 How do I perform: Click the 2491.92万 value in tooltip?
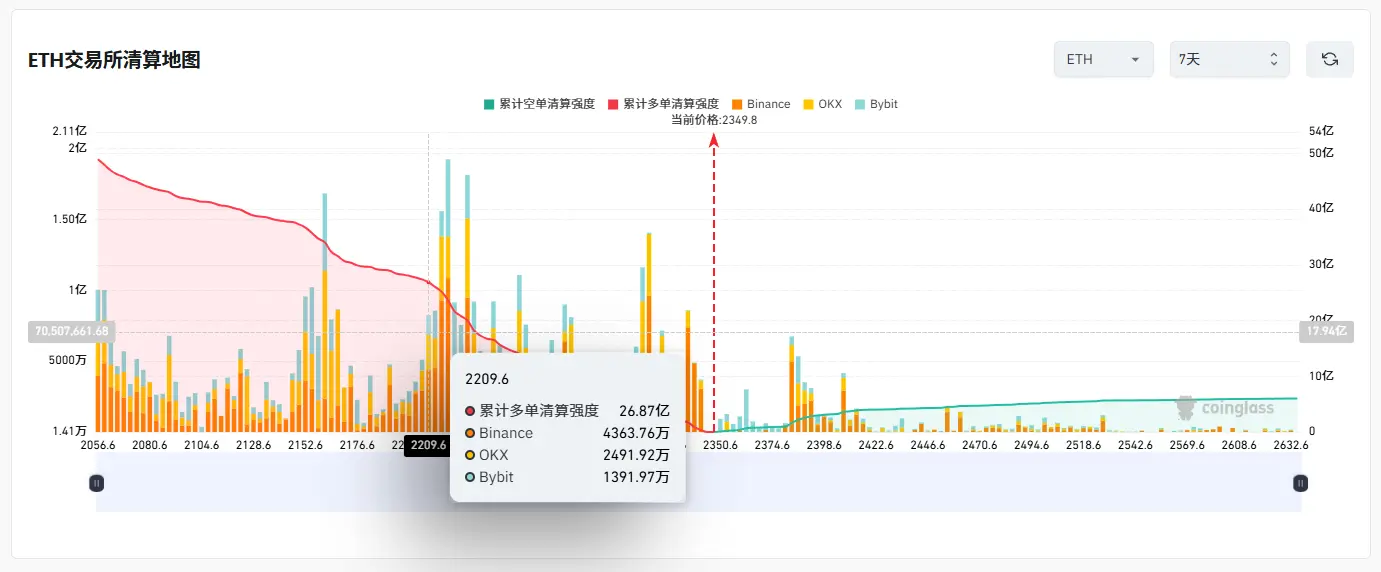[x=636, y=455]
